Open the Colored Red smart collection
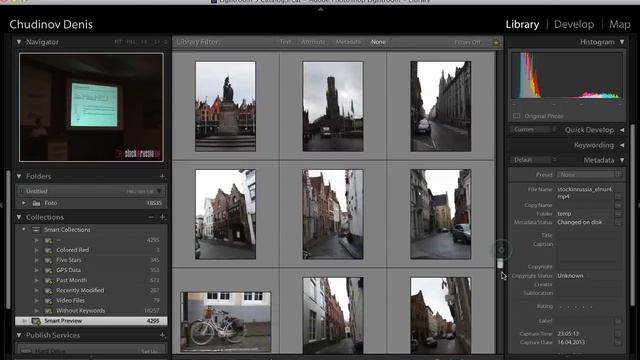 72,250
